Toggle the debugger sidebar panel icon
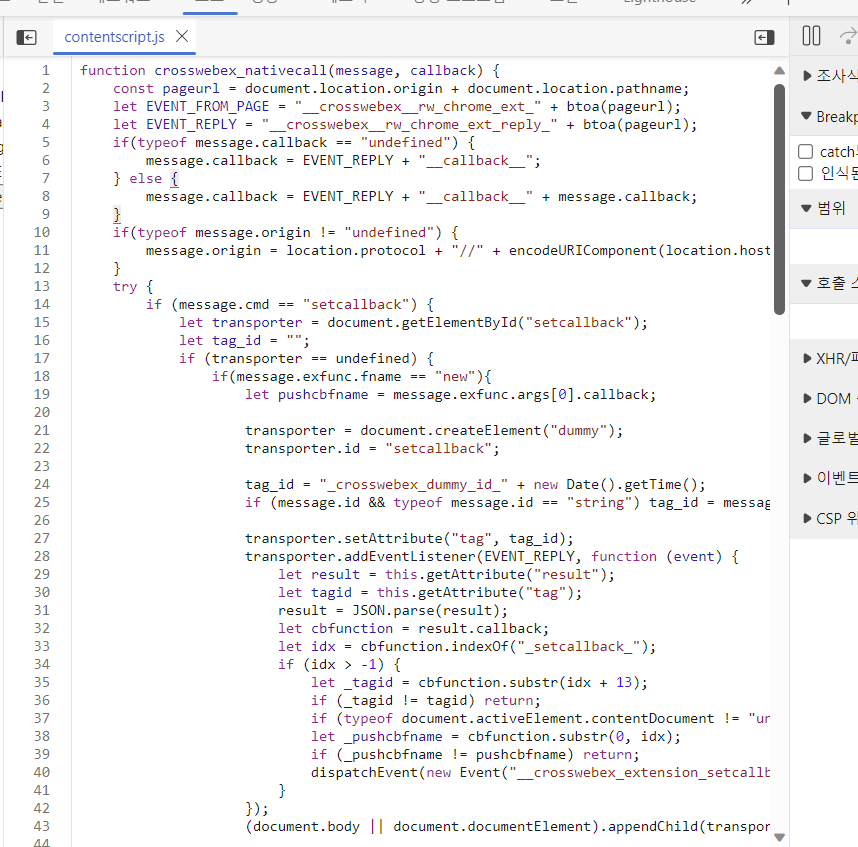Screen dimensions: 858x847 pos(764,36)
